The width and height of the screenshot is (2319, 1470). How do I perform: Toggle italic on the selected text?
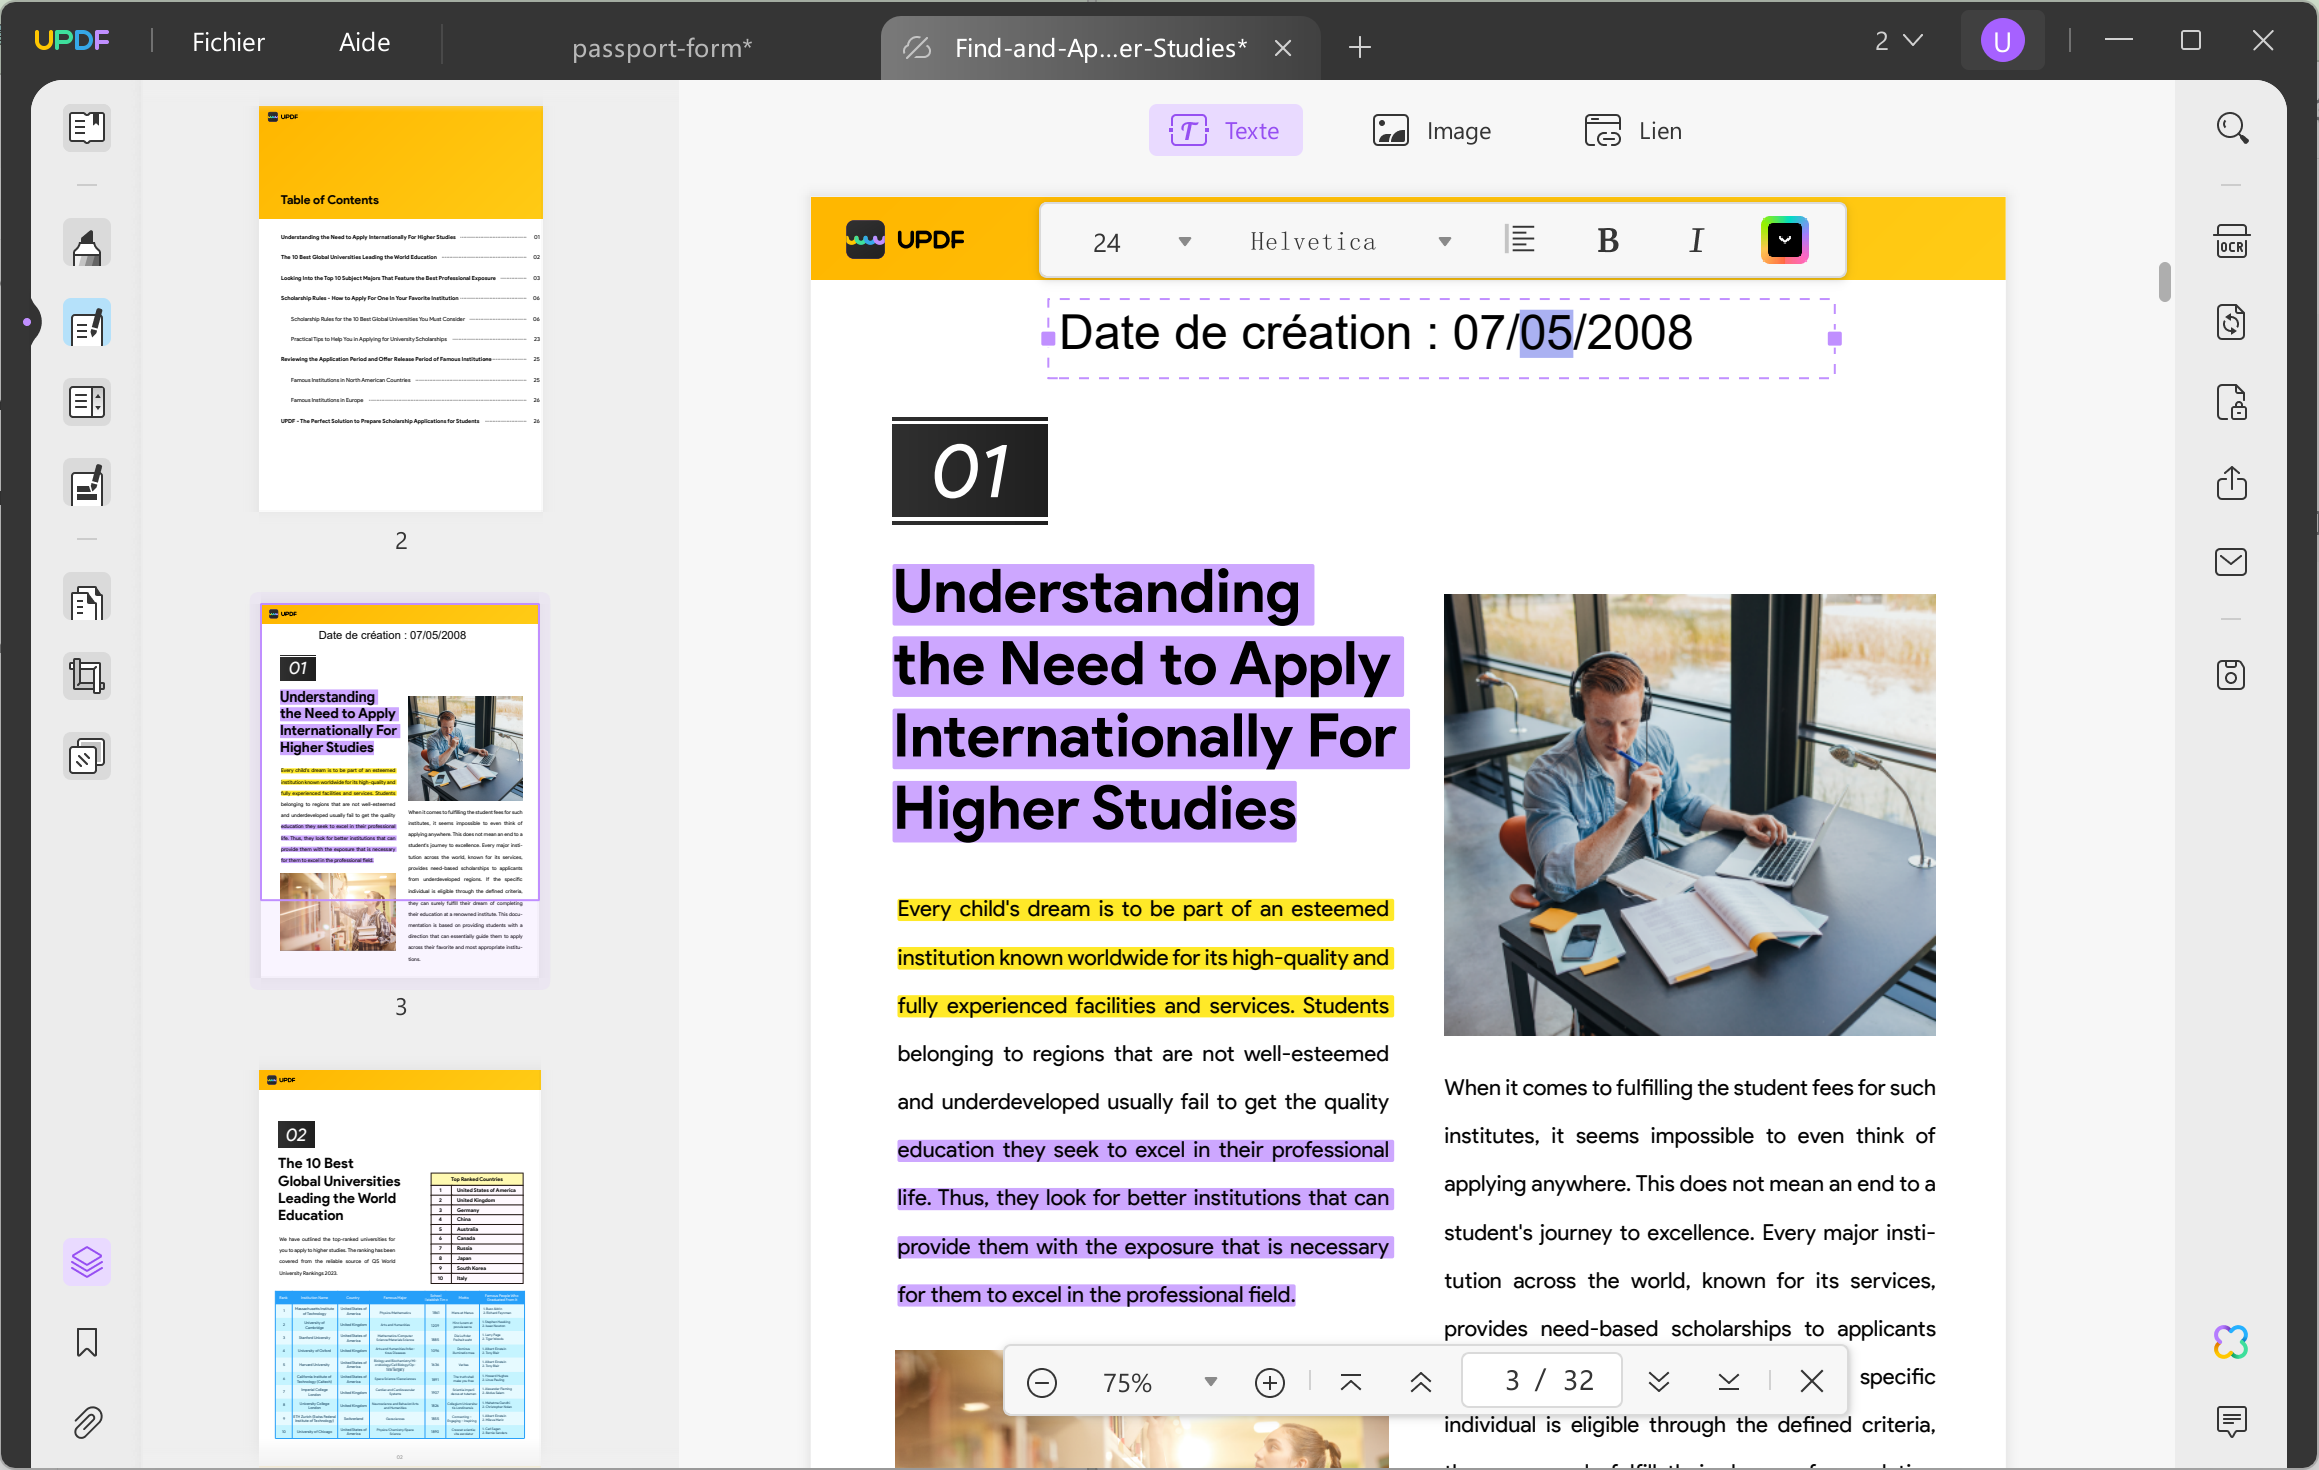(1695, 240)
